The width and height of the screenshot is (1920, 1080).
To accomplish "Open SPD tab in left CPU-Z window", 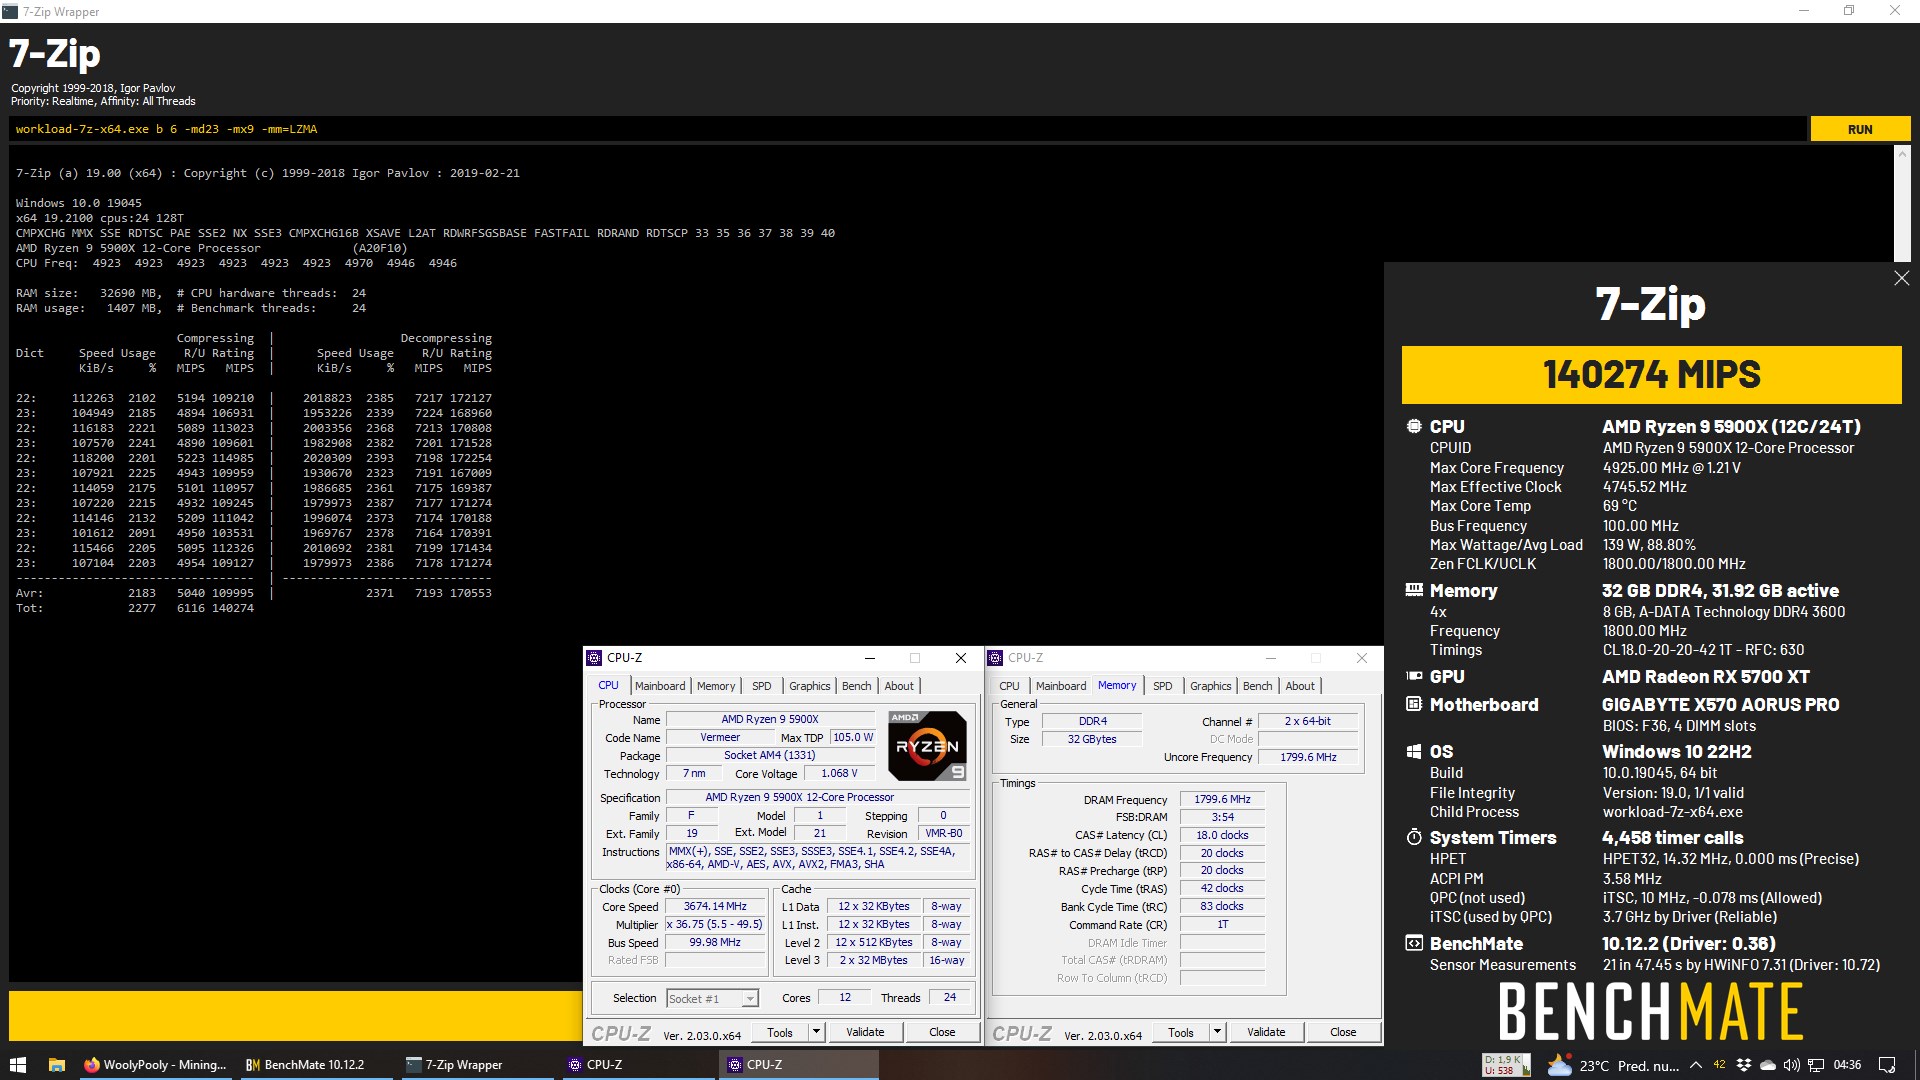I will (x=762, y=686).
